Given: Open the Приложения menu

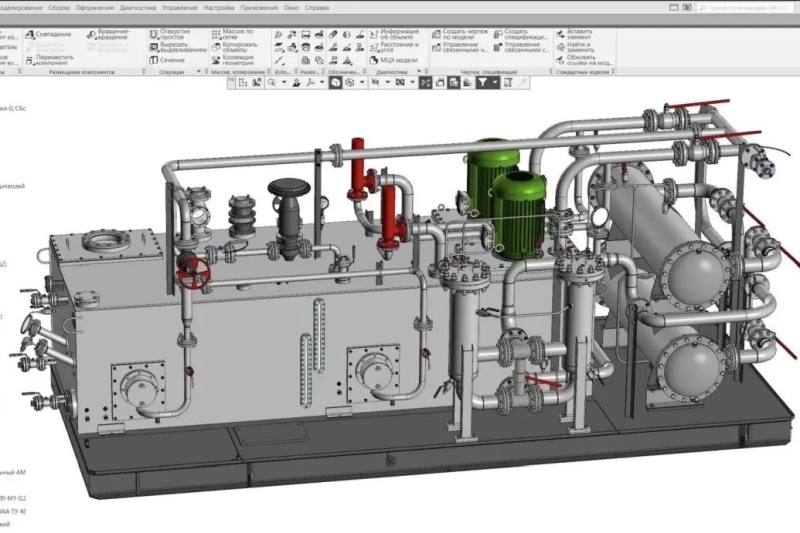Looking at the screenshot, I should (x=259, y=8).
